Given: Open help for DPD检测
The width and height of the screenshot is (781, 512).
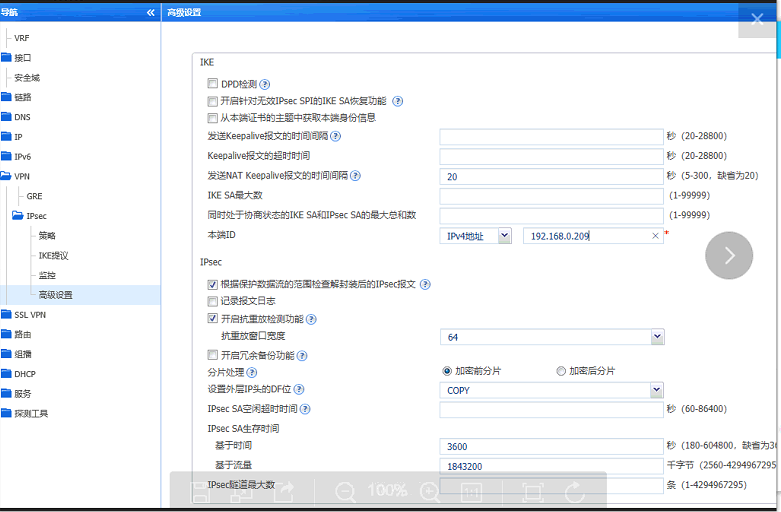Looking at the screenshot, I should point(265,84).
